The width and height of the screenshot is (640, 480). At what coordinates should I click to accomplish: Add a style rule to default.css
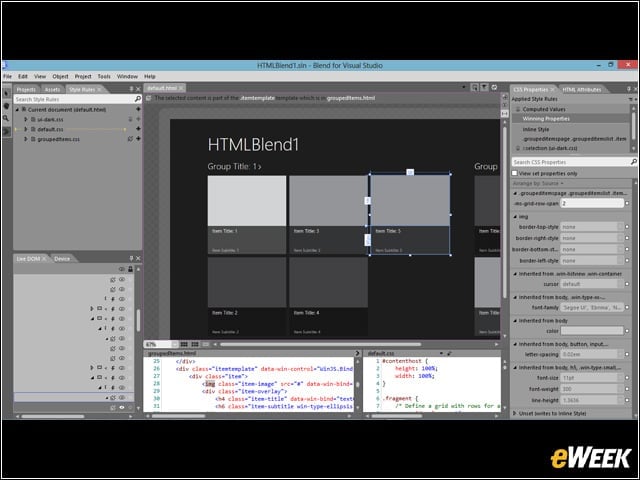click(138, 129)
